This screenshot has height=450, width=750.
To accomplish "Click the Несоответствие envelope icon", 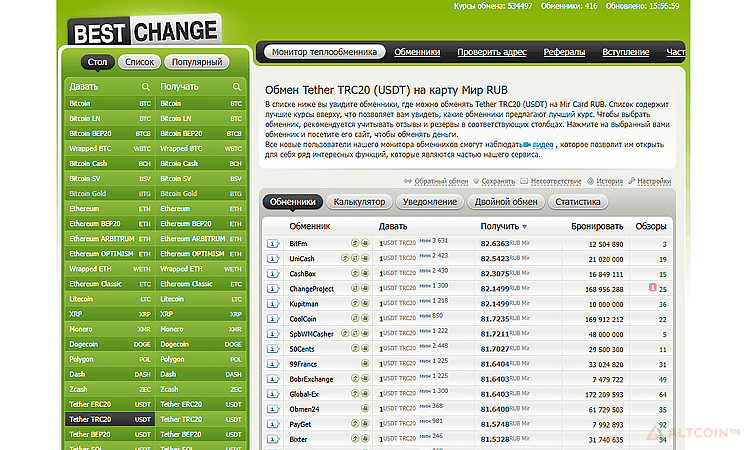I will 524,181.
